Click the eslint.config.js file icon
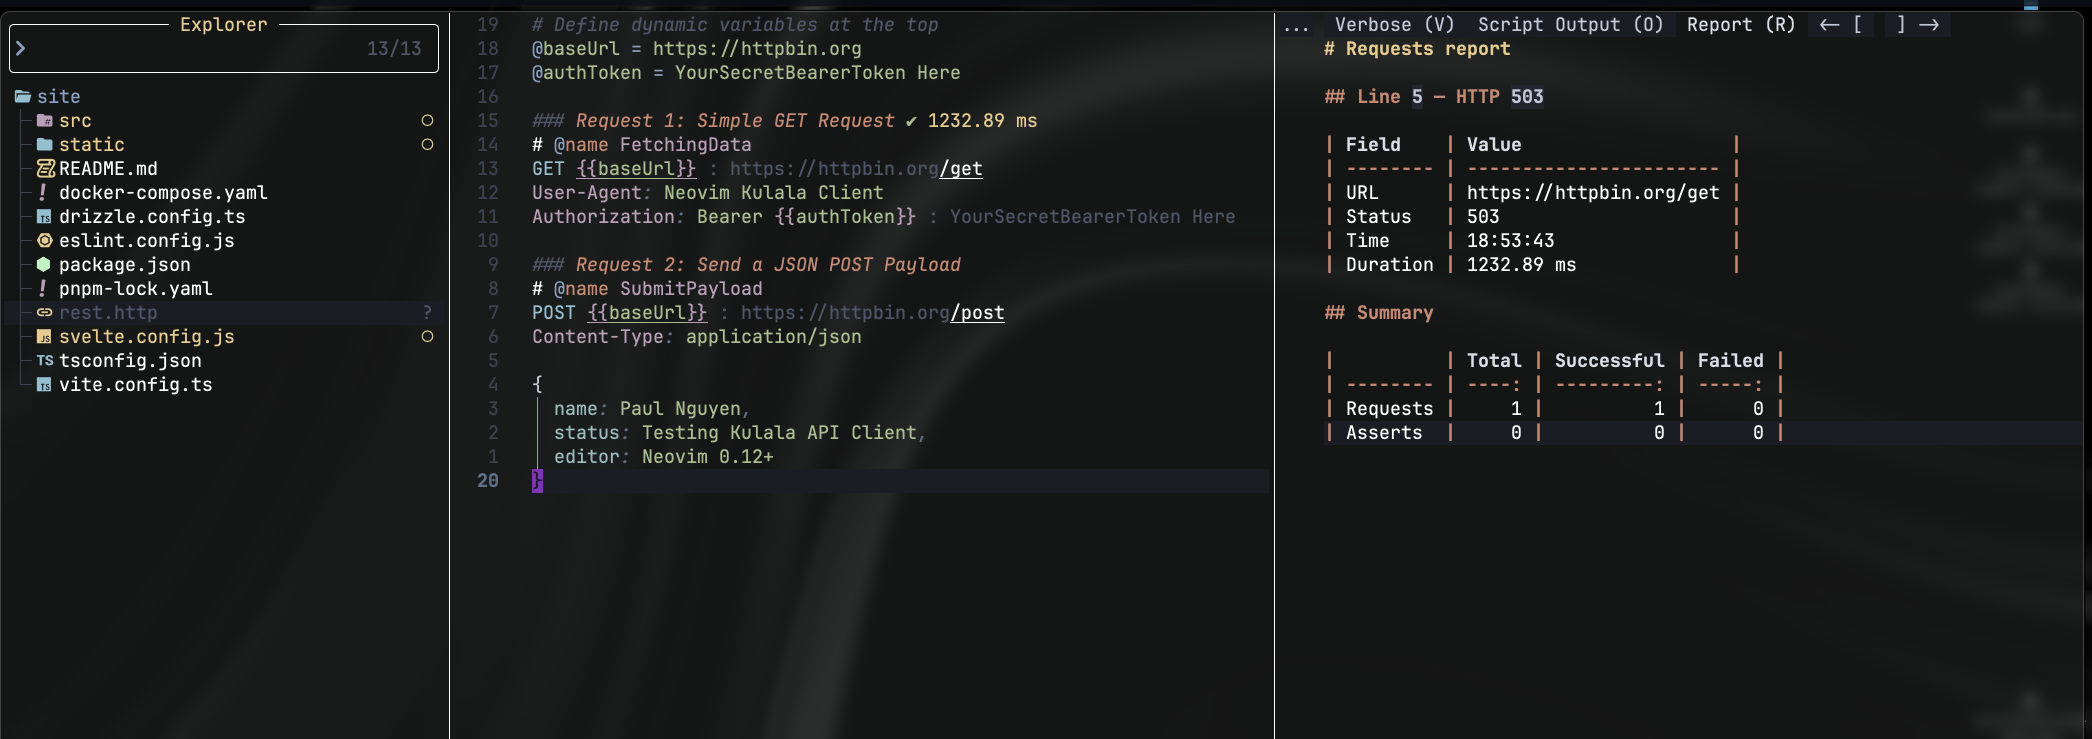Image resolution: width=2092 pixels, height=739 pixels. pyautogui.click(x=44, y=241)
